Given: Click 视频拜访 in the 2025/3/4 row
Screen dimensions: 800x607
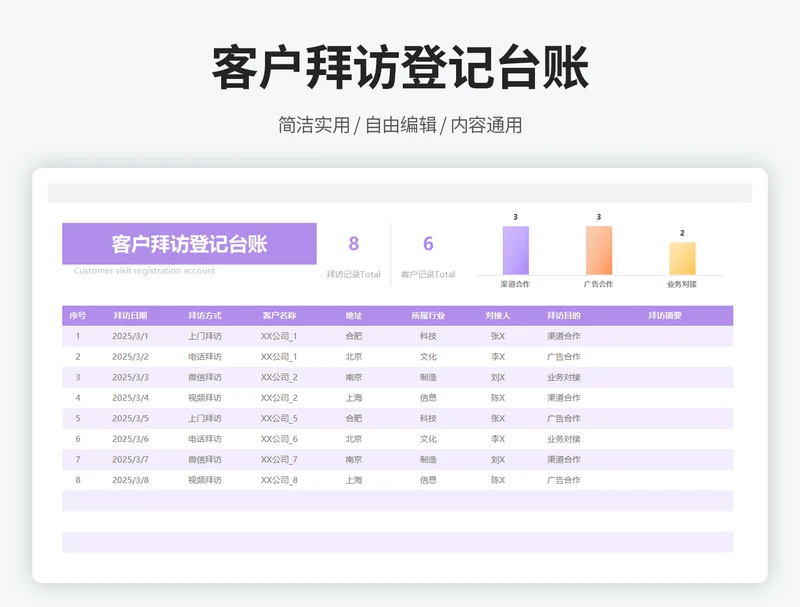Looking at the screenshot, I should 205,398.
